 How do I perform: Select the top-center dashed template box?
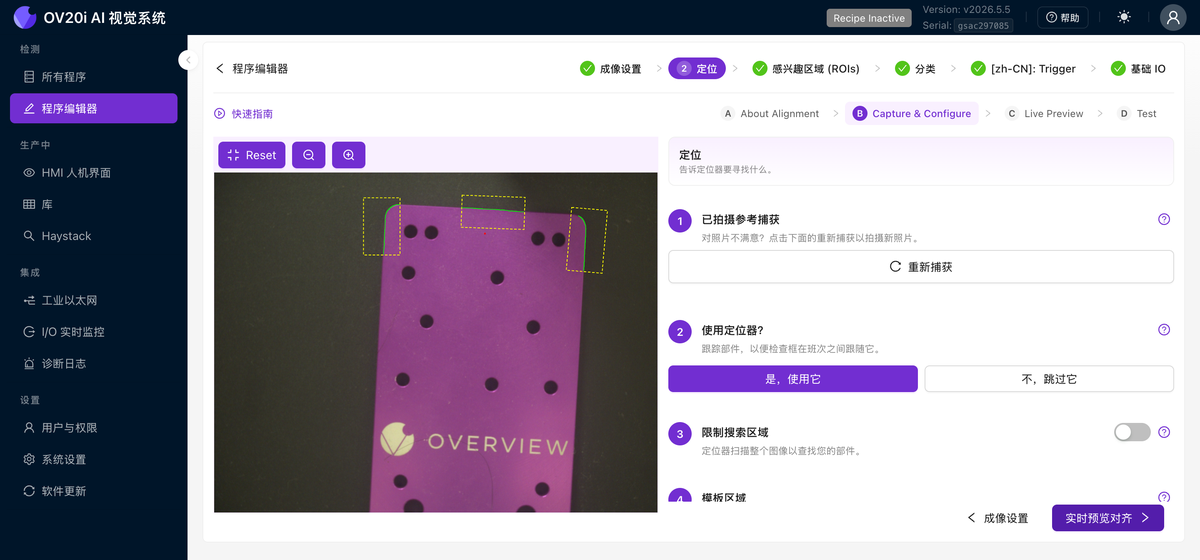(x=493, y=212)
